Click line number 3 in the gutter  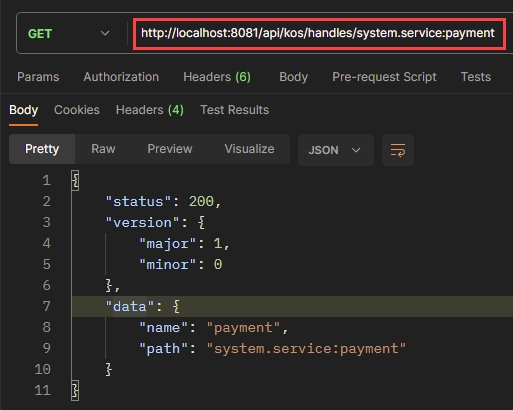[46, 222]
